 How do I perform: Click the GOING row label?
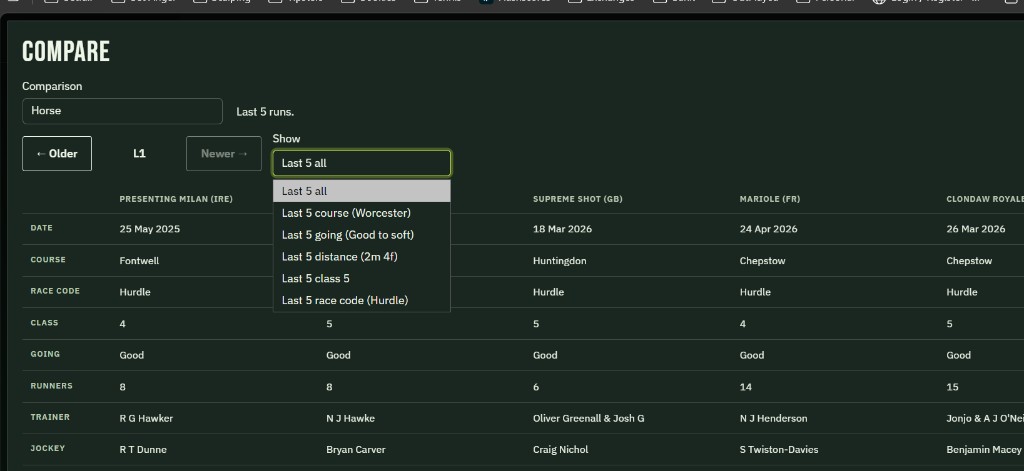[x=45, y=354]
